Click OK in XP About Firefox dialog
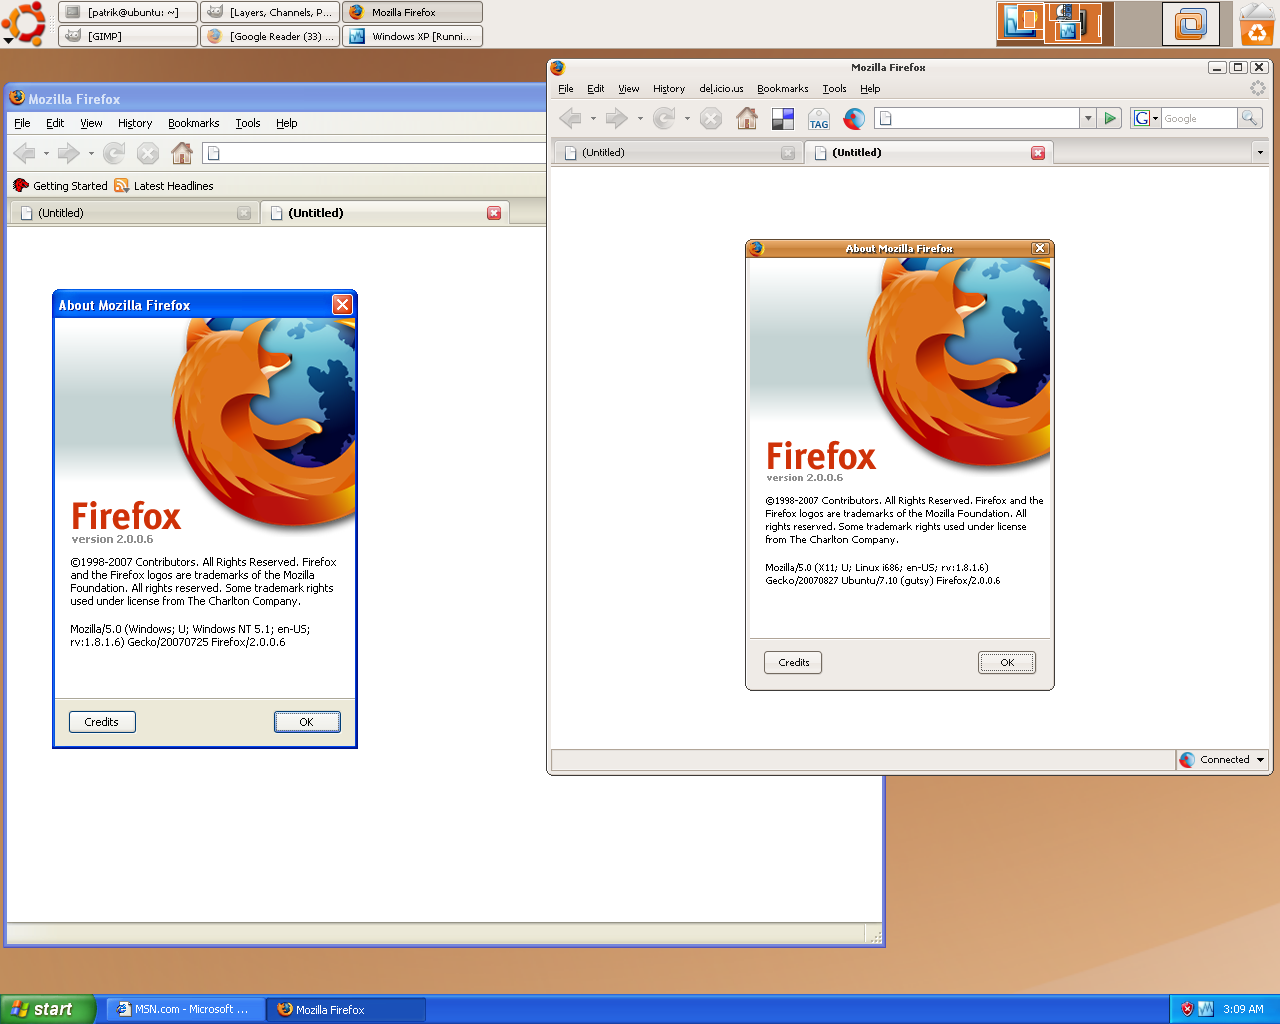Screen dimensions: 1280x1024 tap(307, 722)
